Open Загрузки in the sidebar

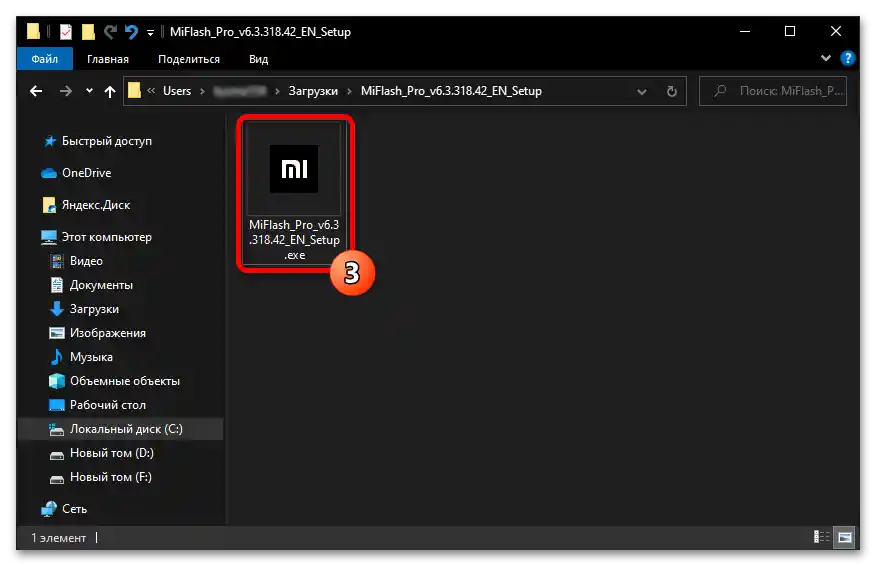(x=94, y=309)
